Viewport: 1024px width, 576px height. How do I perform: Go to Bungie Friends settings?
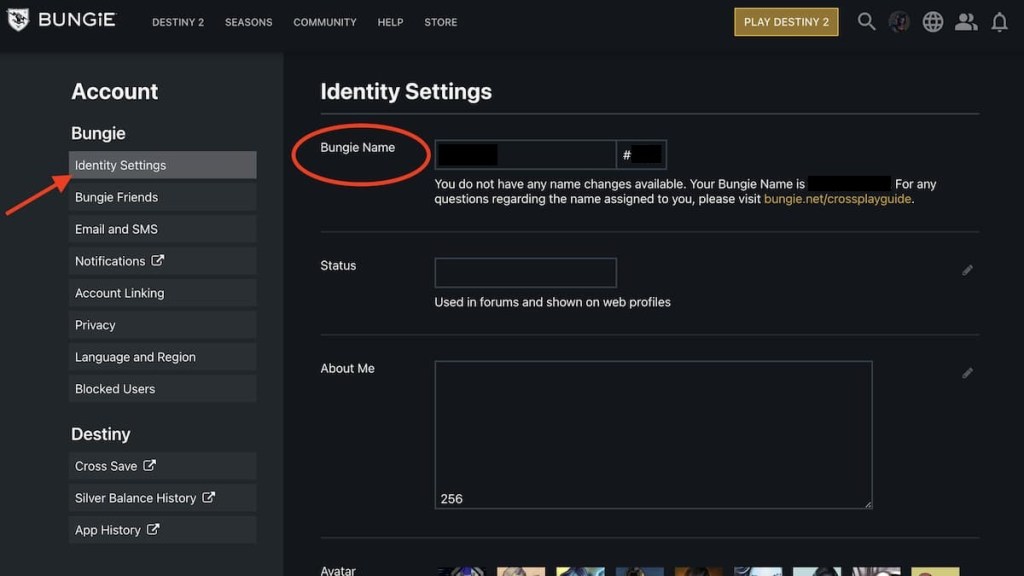[x=163, y=197]
